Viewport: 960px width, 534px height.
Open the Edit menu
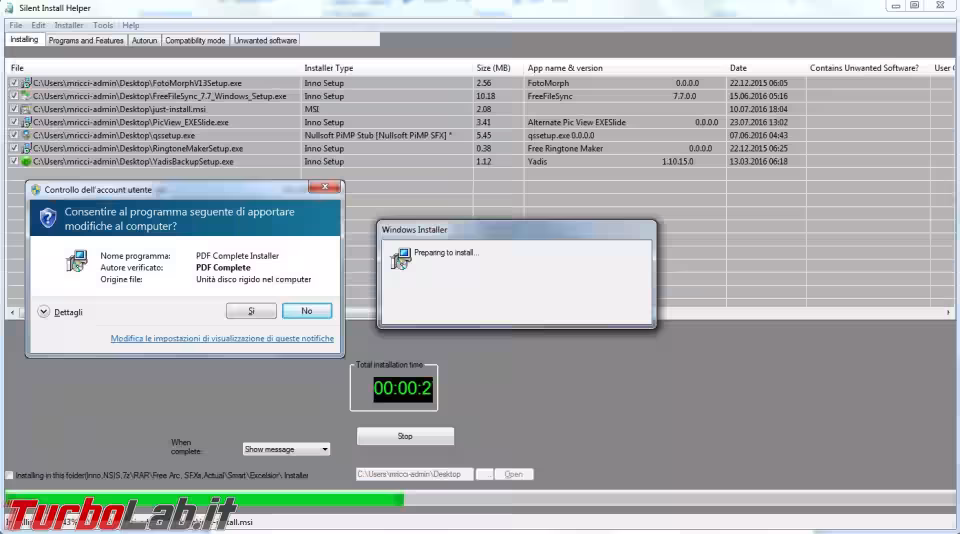38,25
